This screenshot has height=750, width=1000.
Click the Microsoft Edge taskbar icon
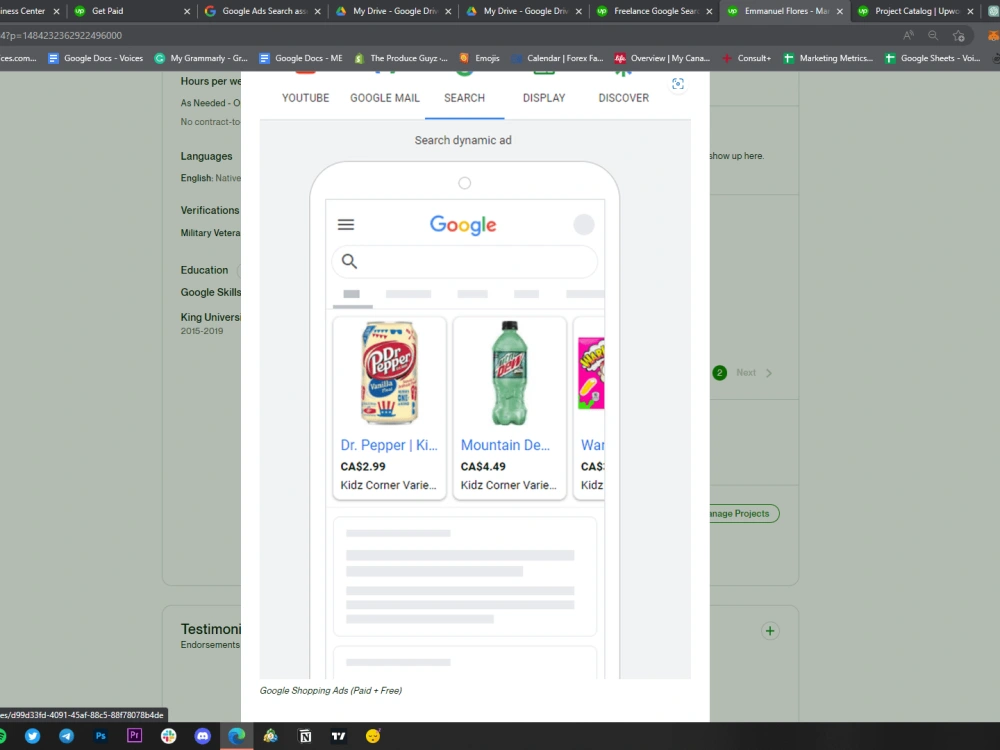pyautogui.click(x=237, y=736)
